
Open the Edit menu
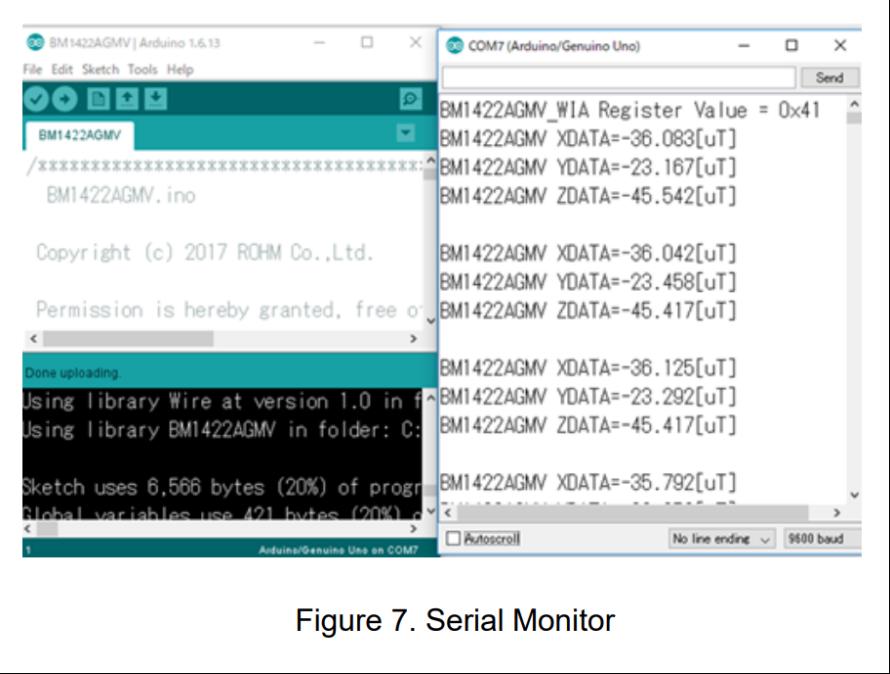[62, 69]
